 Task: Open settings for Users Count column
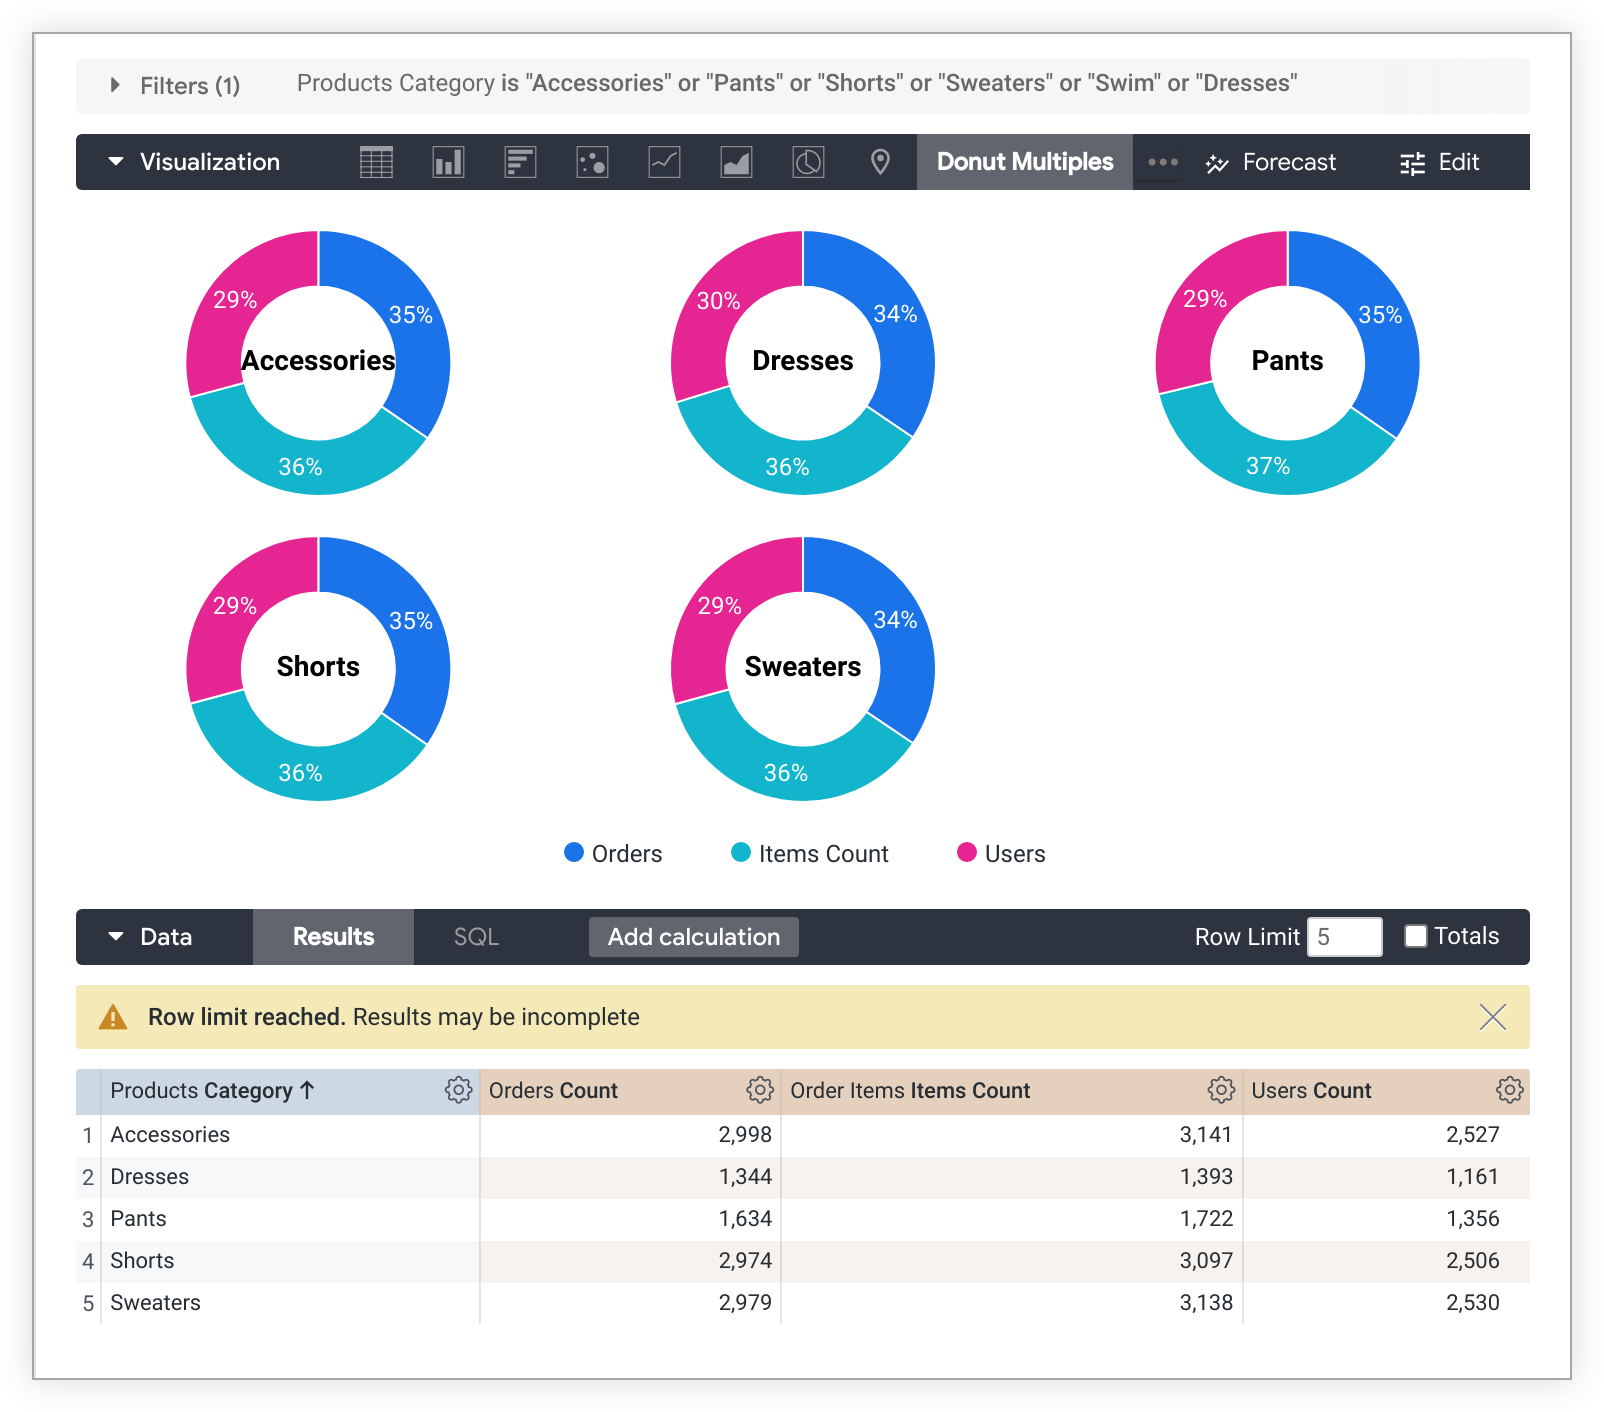(1510, 1090)
